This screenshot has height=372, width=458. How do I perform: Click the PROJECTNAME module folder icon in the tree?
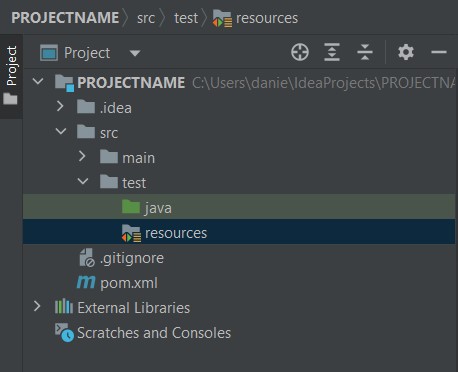(x=64, y=83)
